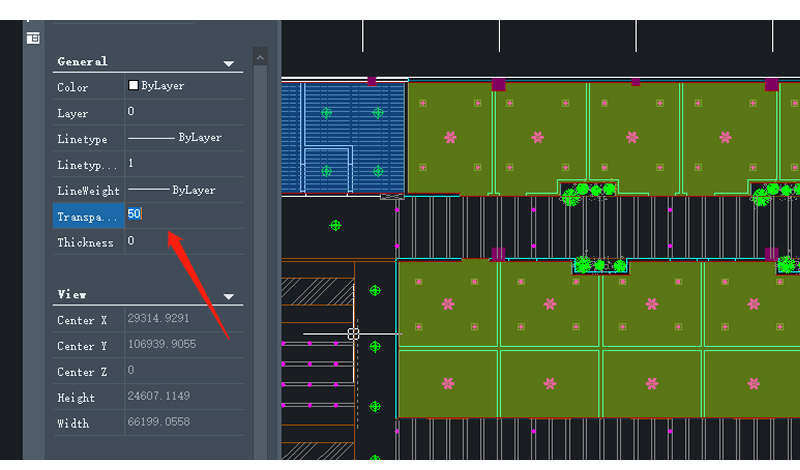800x470 pixels.
Task: Collapse the View section arrow
Action: [x=229, y=296]
